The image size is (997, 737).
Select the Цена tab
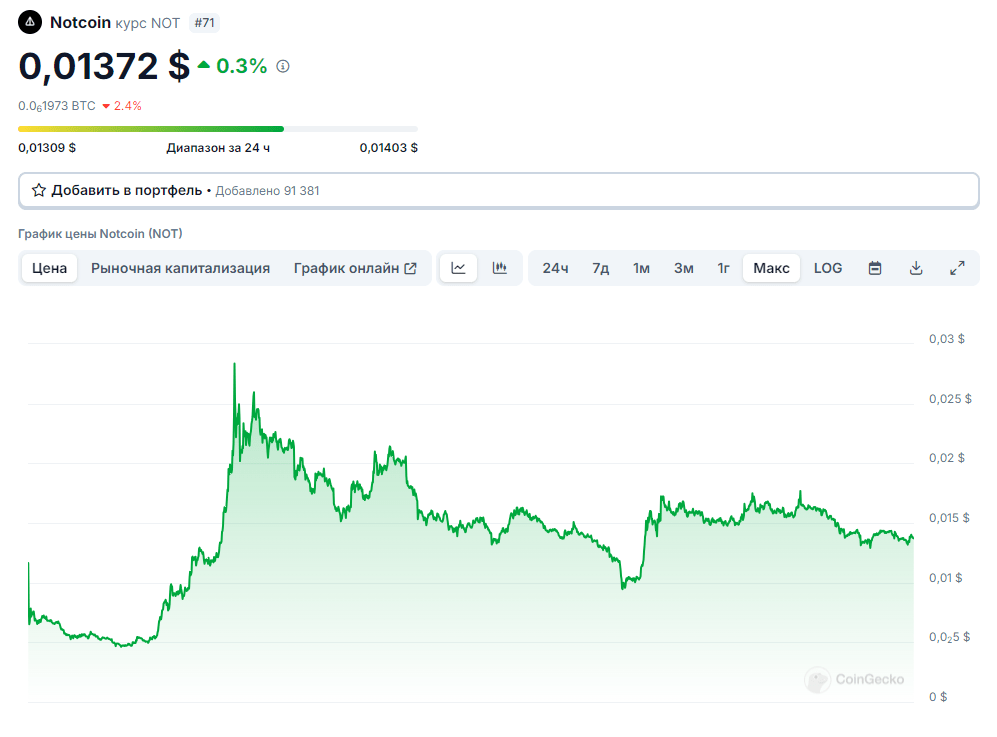coord(50,268)
